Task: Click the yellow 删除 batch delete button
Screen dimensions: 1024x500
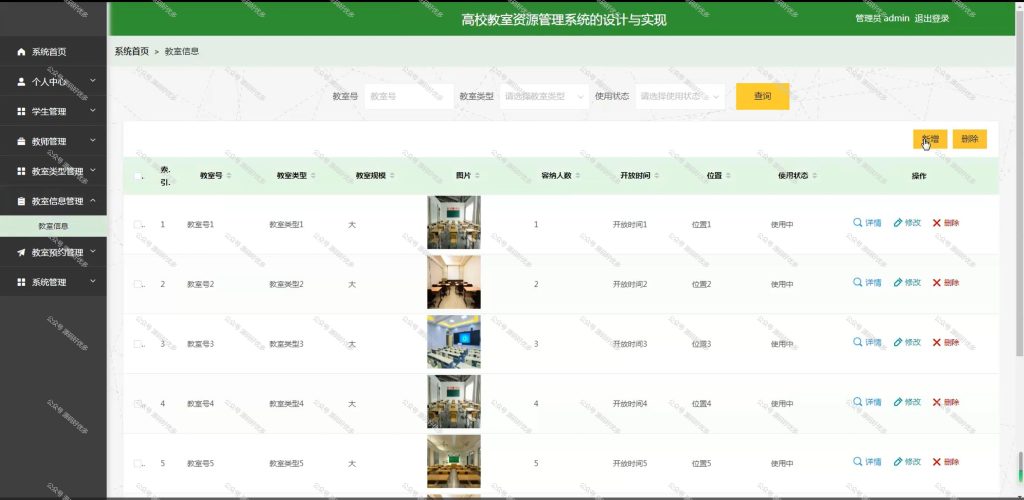Action: pos(970,139)
